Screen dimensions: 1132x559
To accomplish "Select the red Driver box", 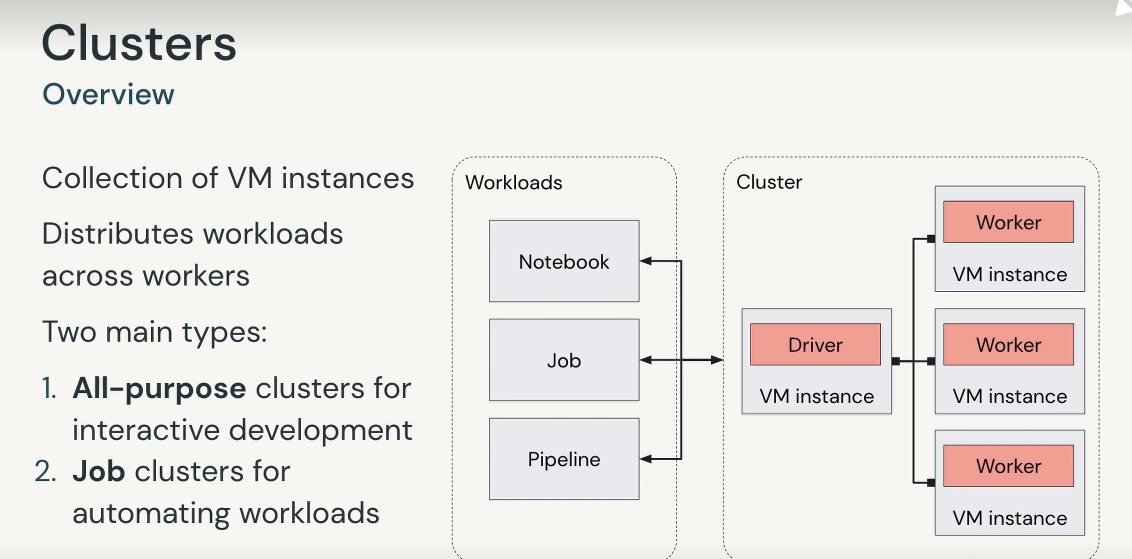I will (815, 344).
